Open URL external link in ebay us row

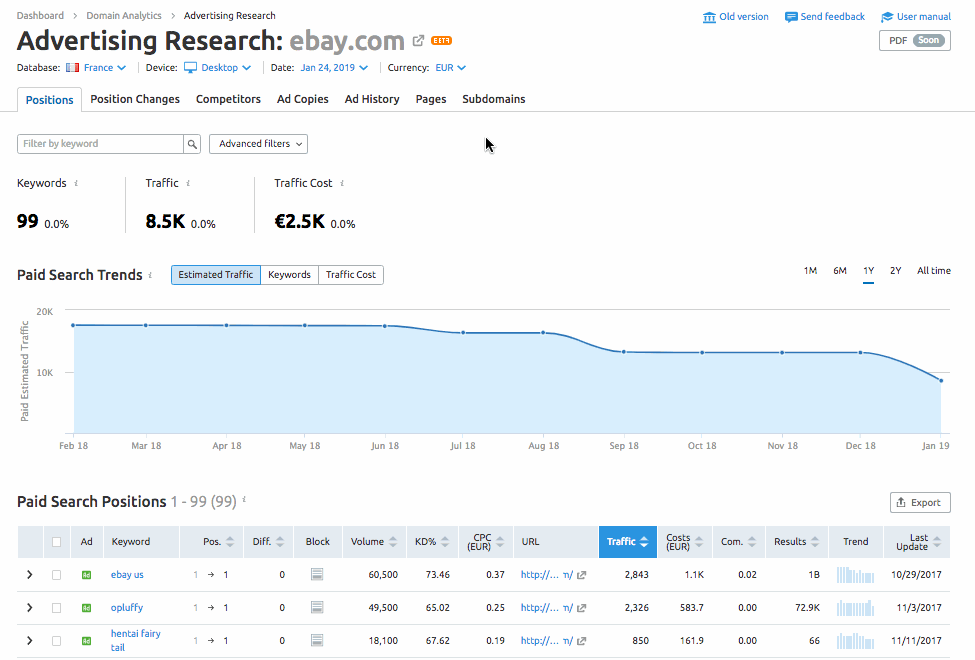[581, 575]
